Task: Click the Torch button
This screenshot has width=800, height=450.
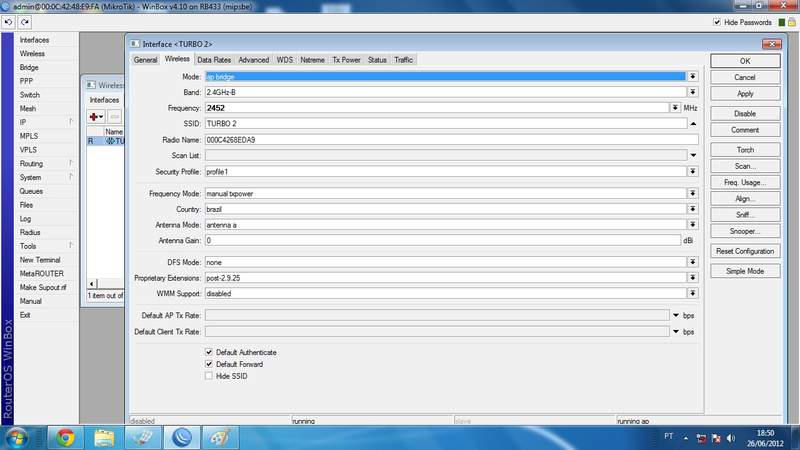Action: [x=745, y=149]
